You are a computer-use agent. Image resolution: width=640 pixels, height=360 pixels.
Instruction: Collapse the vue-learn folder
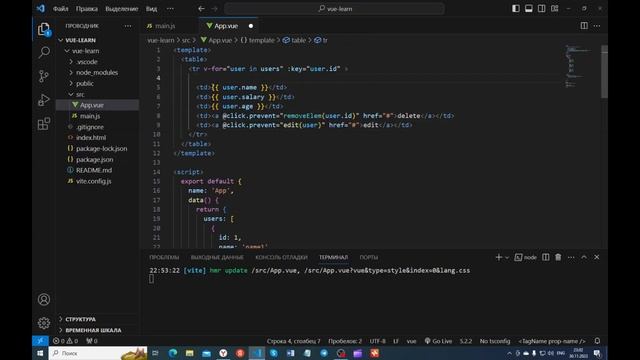(67, 51)
